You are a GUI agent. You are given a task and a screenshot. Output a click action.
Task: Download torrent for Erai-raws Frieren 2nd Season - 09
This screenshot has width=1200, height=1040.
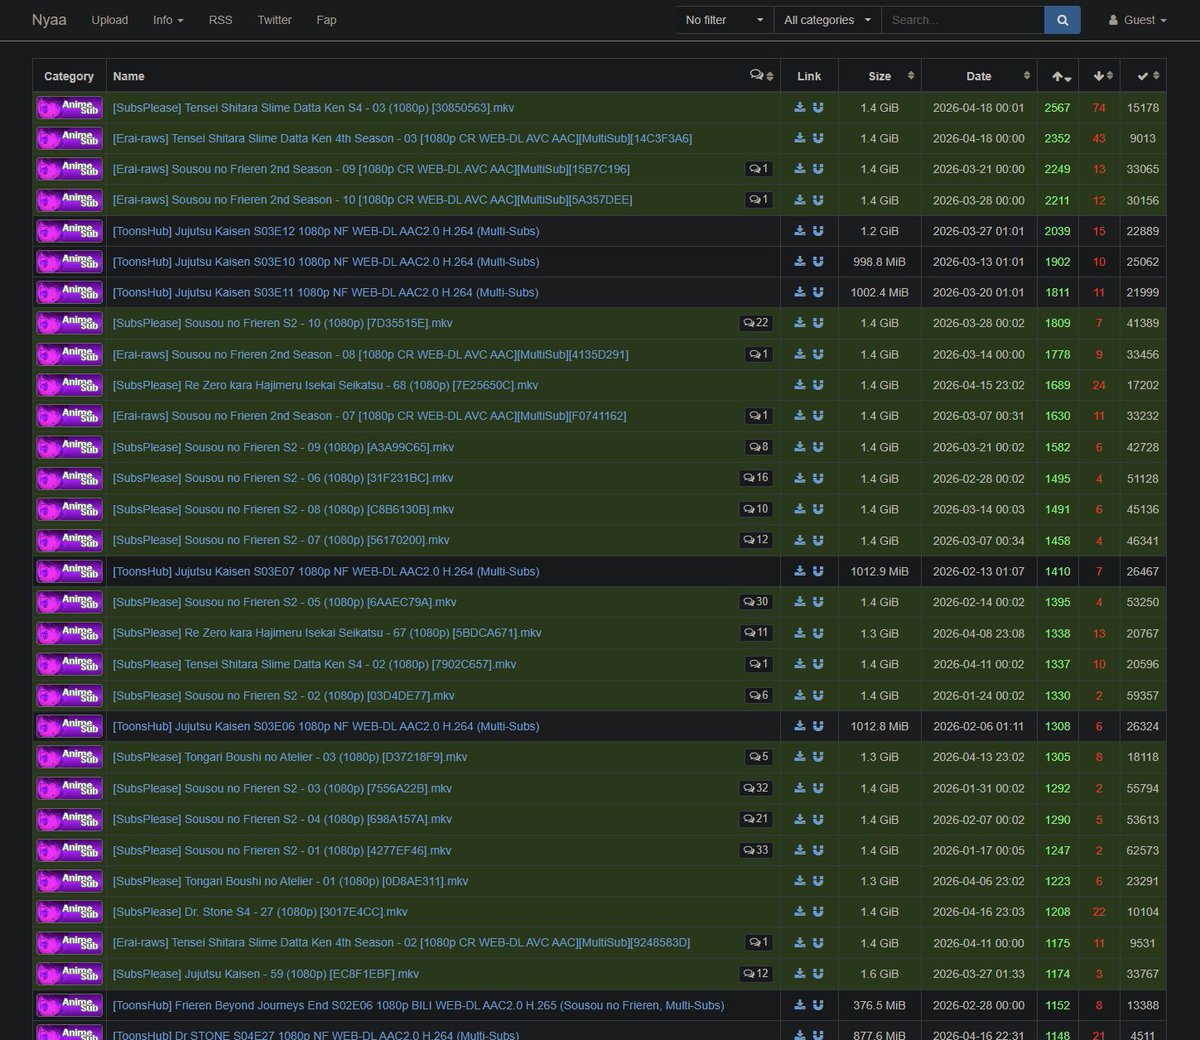[800, 170]
